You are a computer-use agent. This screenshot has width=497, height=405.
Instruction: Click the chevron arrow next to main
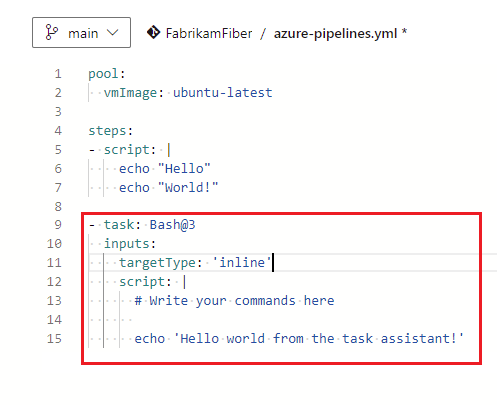(113, 33)
